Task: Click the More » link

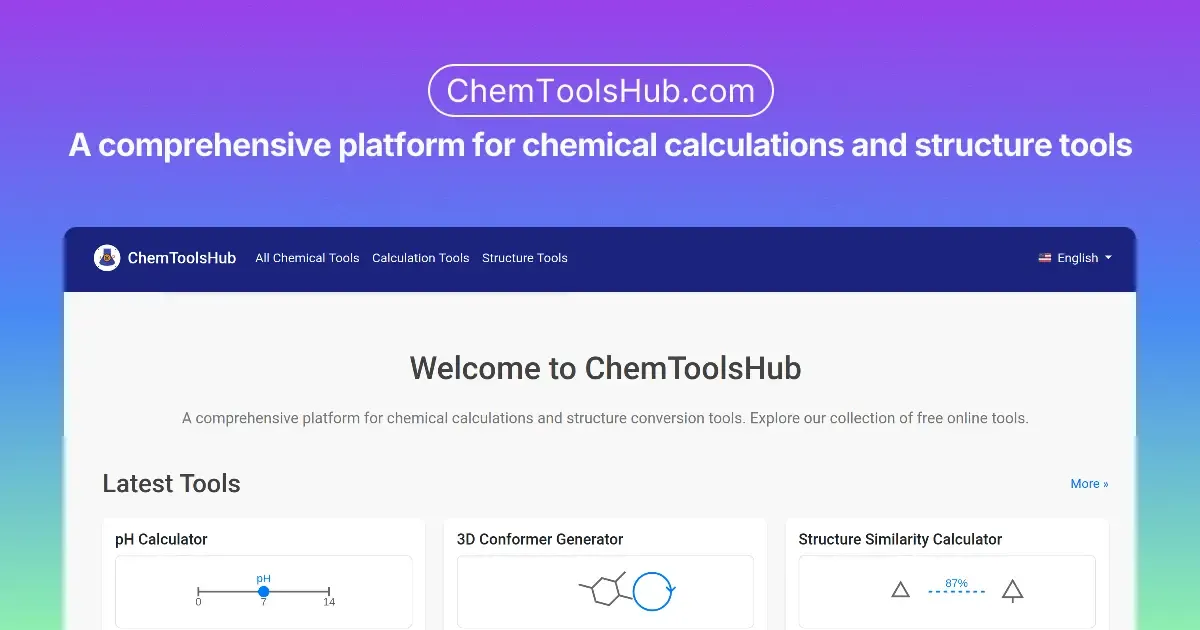Action: tap(1089, 484)
